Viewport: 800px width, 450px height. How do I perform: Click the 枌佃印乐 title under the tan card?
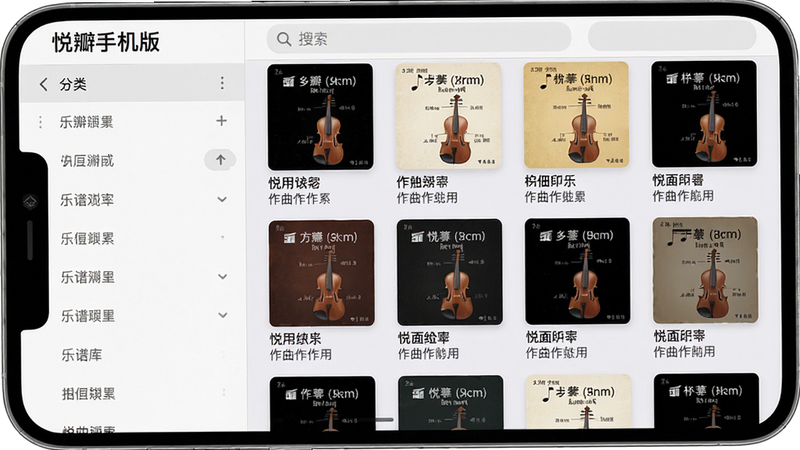(550, 181)
